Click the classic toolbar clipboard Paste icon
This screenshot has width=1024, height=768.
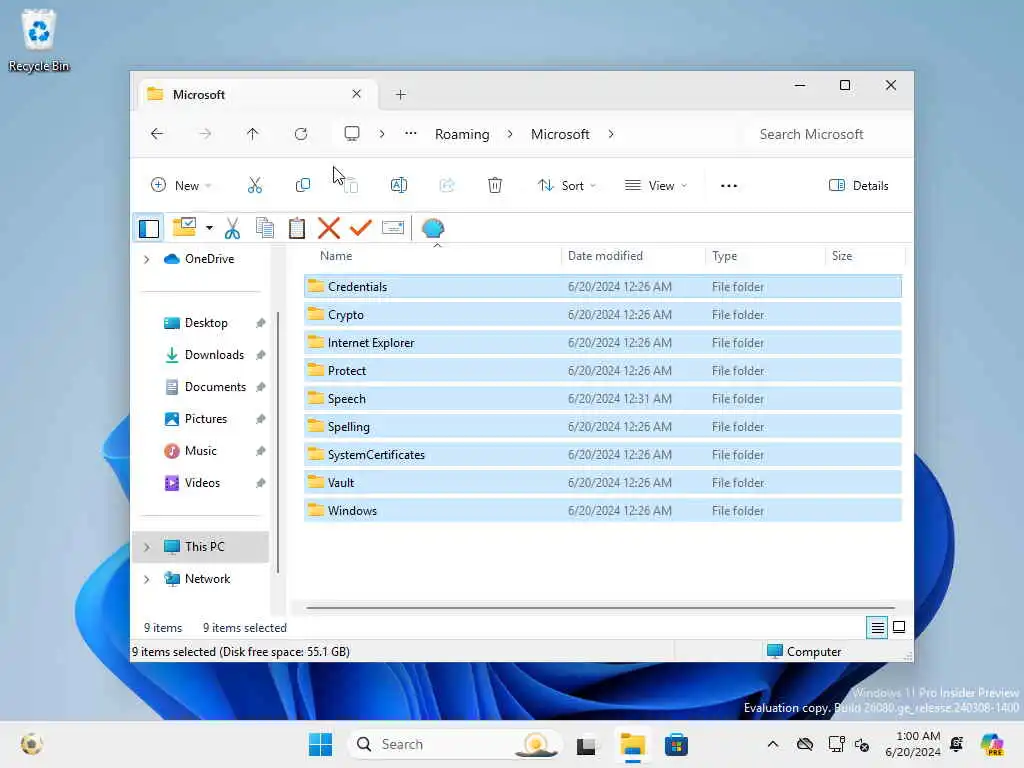[x=296, y=228]
